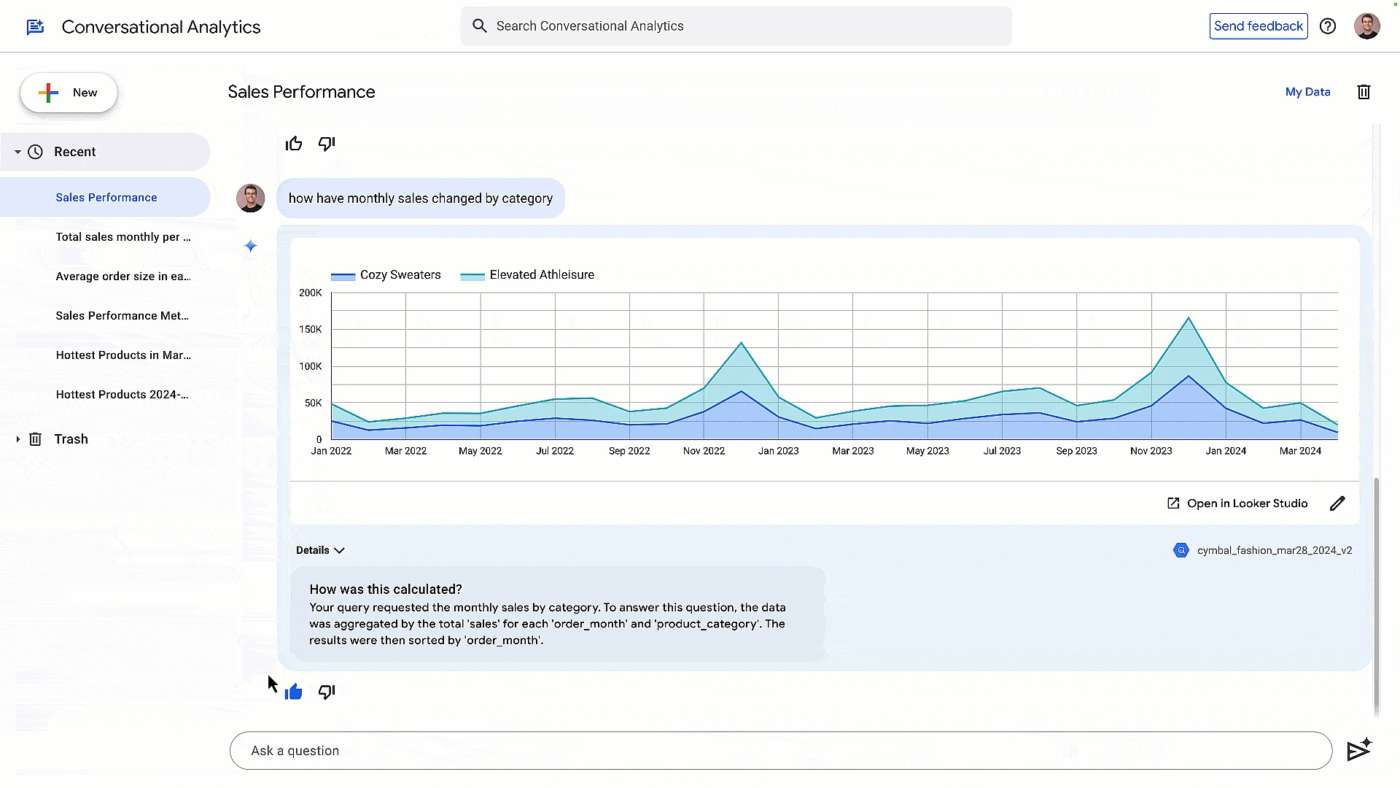Collapse the Recent conversations section
This screenshot has height=788, width=1400.
click(18, 152)
